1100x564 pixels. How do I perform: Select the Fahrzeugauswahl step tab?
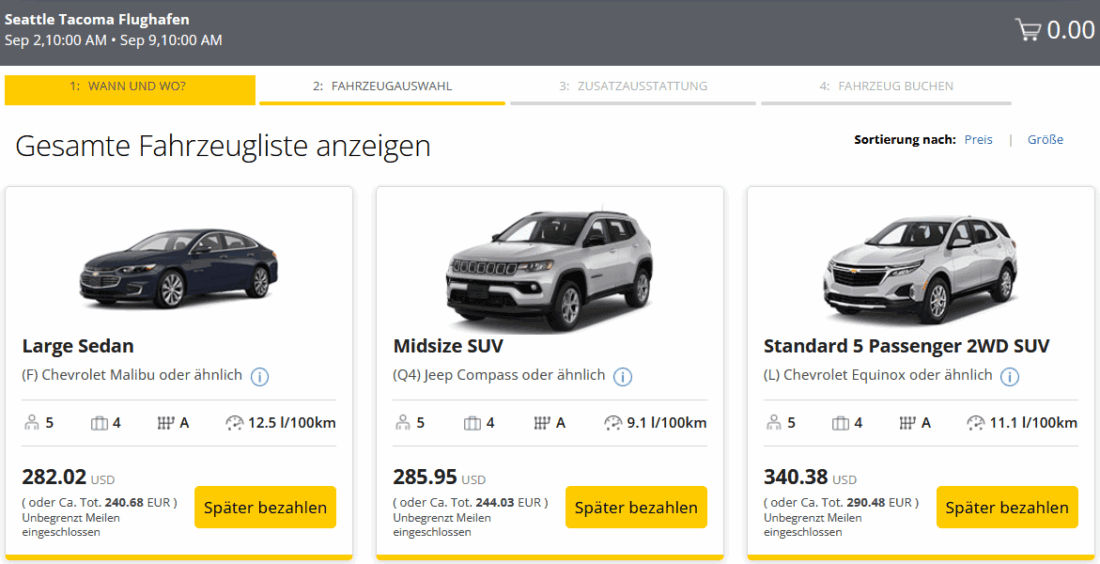[x=382, y=87]
